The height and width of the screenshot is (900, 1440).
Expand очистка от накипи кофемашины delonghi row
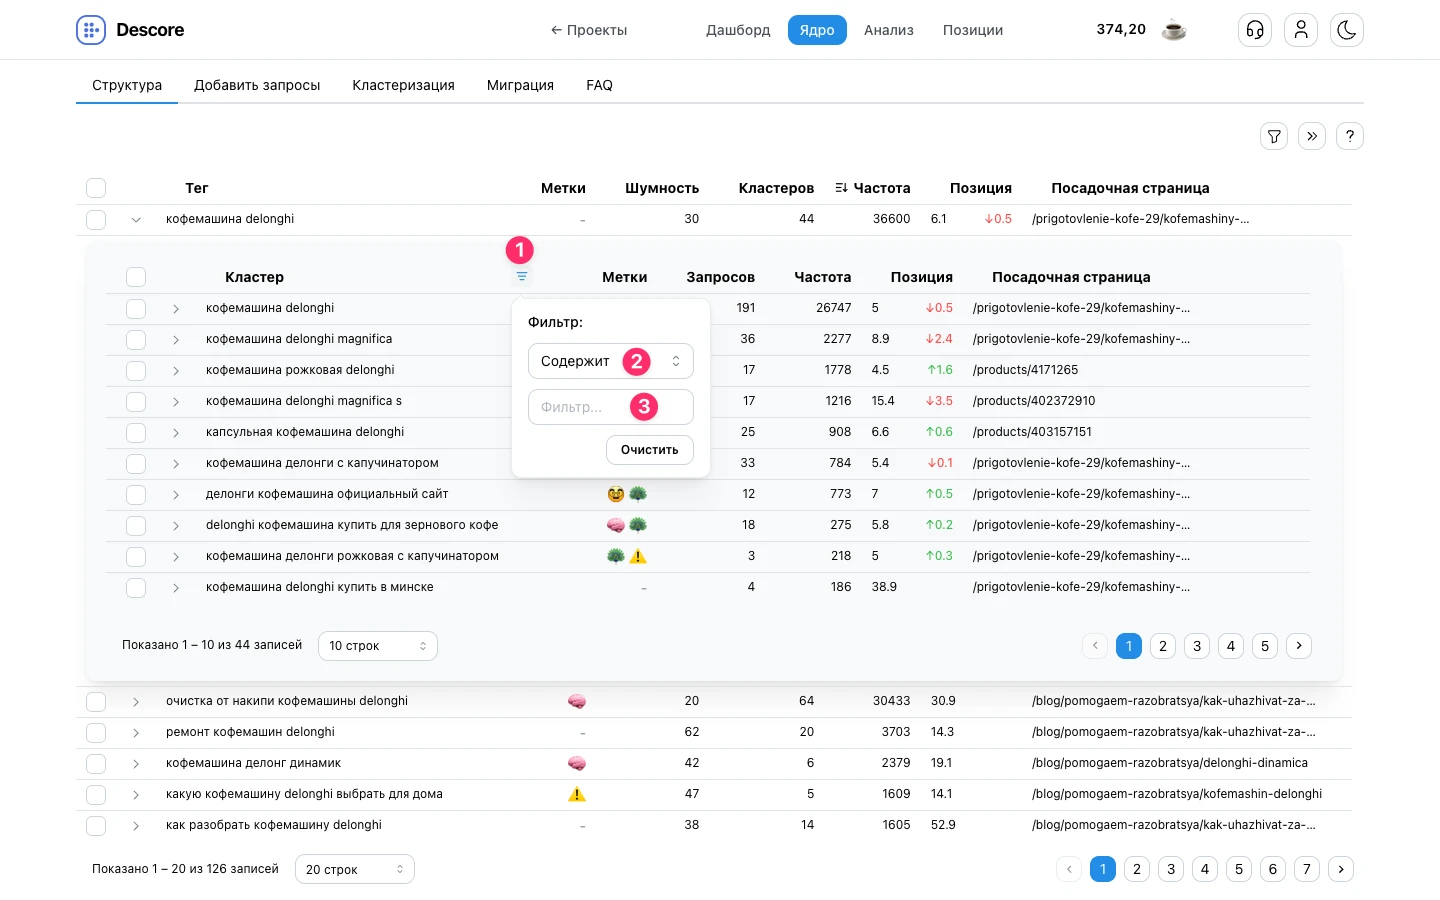136,701
